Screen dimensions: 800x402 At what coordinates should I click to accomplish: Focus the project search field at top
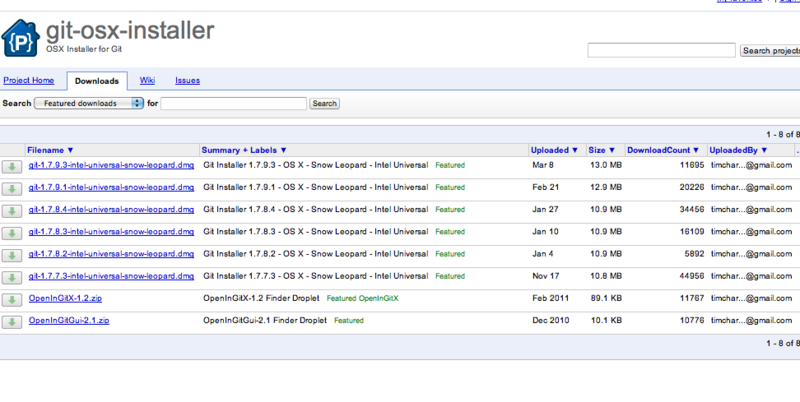click(x=661, y=50)
